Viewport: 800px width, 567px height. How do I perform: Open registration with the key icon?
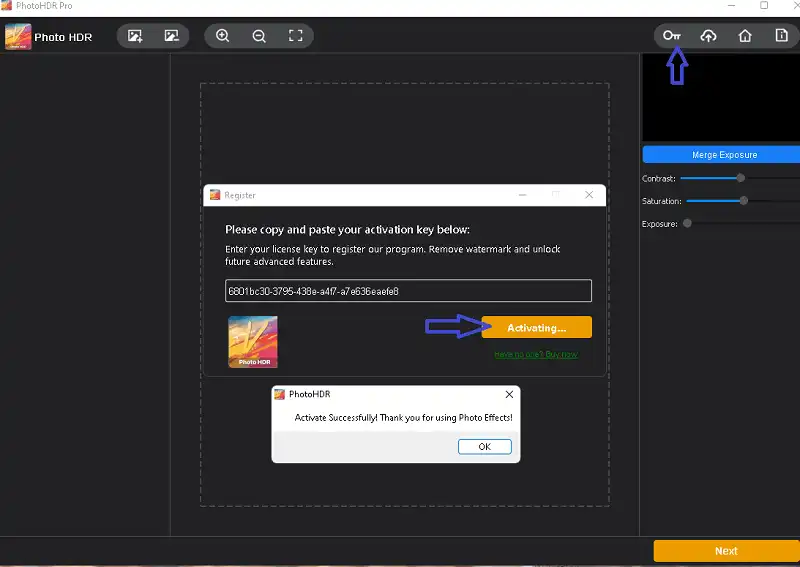[x=672, y=37]
